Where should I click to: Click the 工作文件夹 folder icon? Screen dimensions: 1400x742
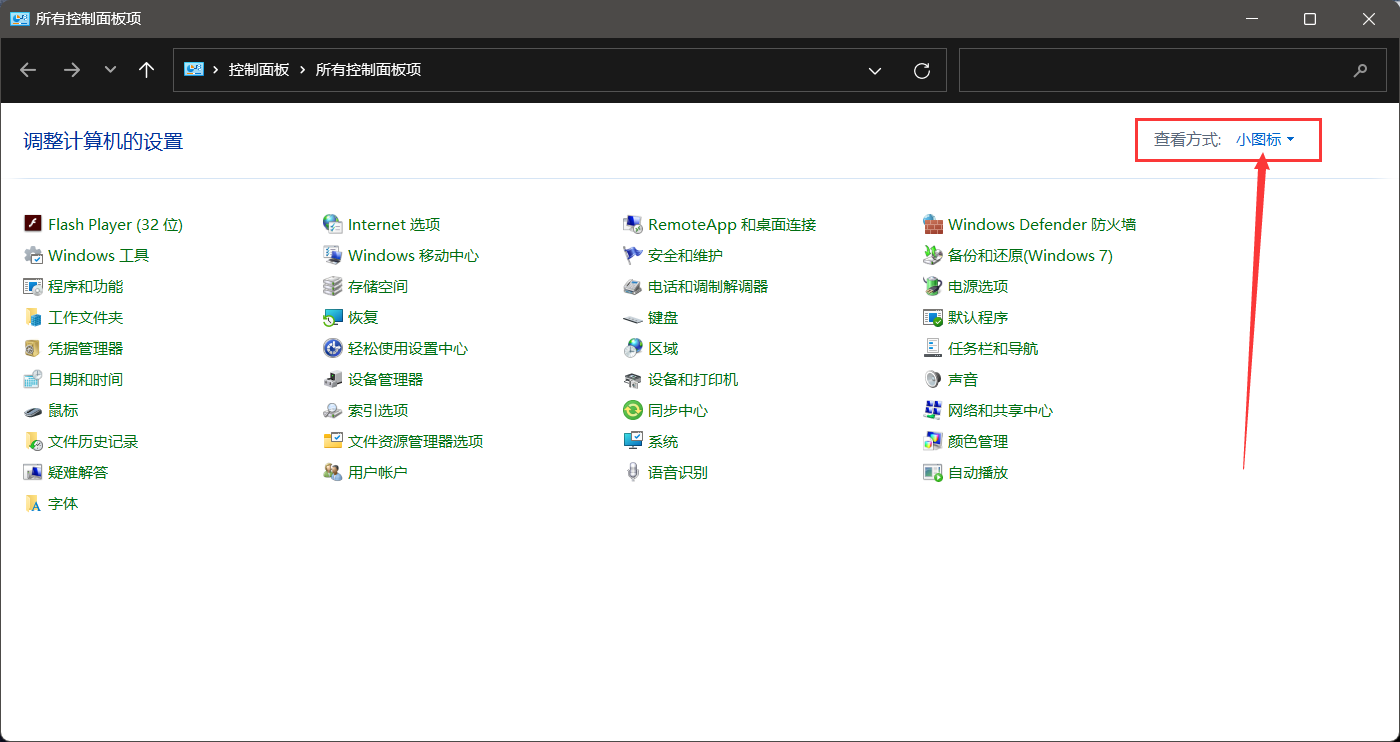point(33,317)
